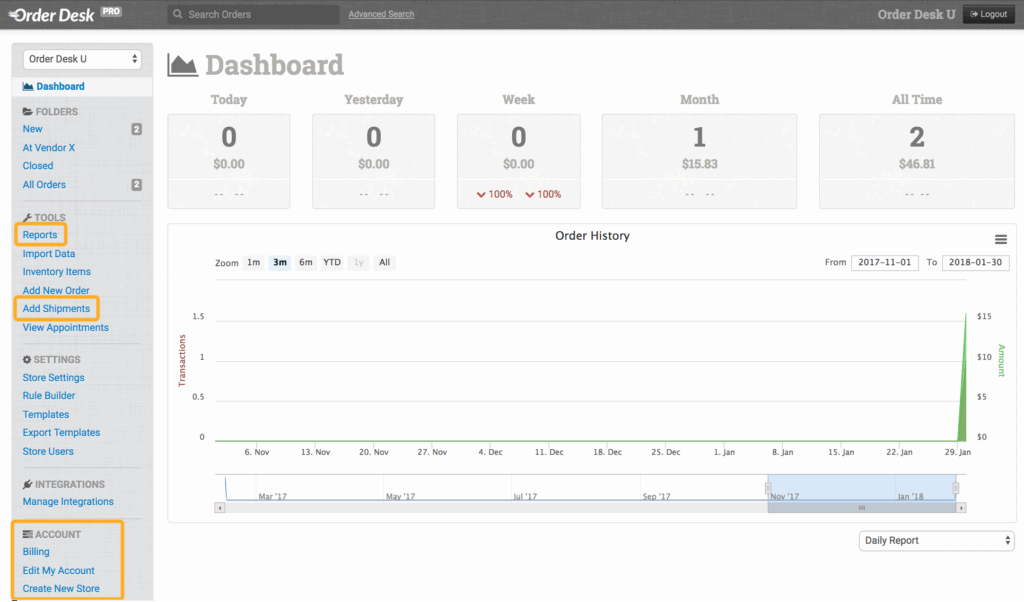Switch zoom to All

pyautogui.click(x=384, y=263)
